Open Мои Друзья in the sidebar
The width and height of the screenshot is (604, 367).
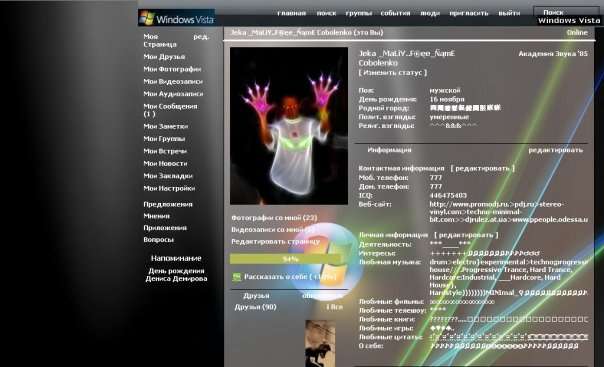164,57
